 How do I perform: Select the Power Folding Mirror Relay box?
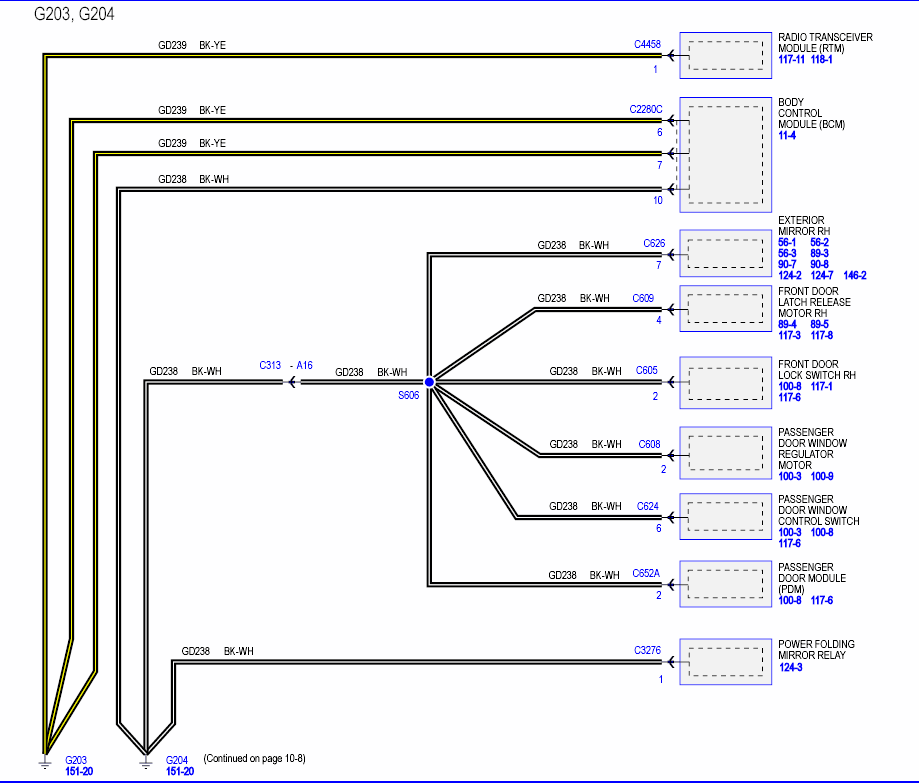[x=726, y=662]
